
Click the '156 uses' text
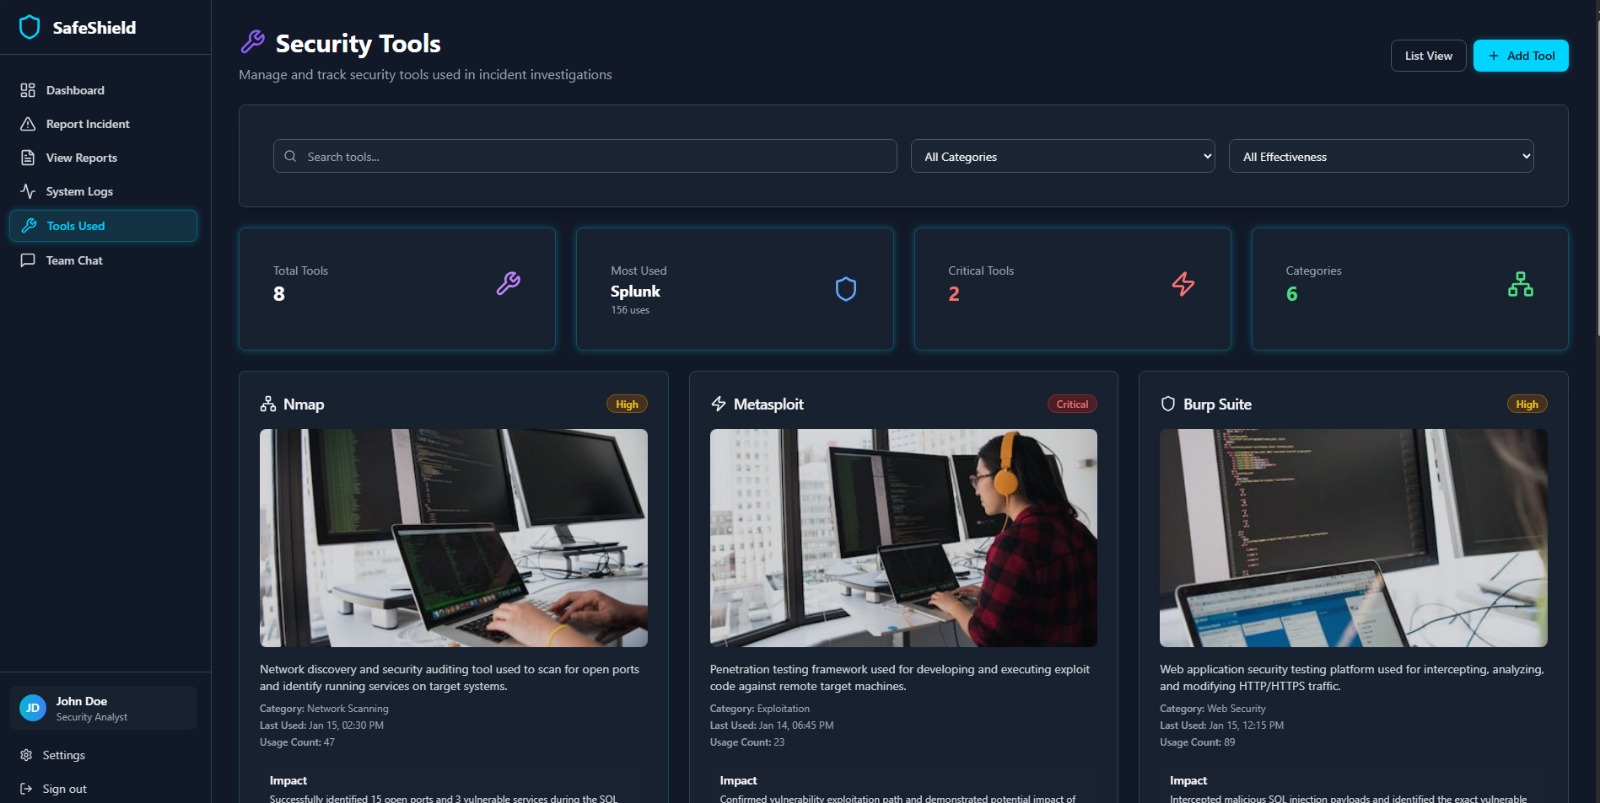[630, 310]
